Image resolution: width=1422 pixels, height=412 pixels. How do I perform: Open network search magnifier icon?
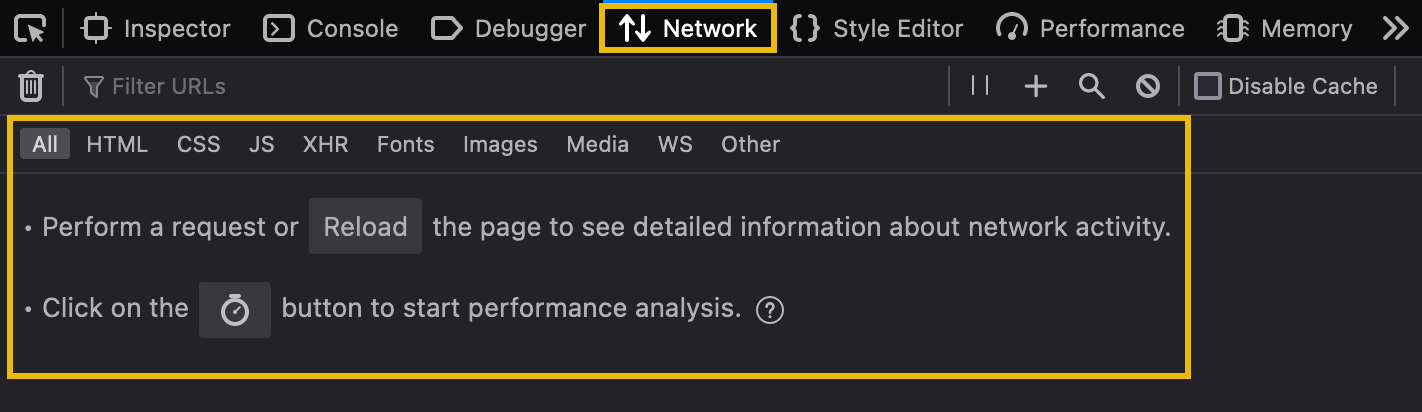1092,87
